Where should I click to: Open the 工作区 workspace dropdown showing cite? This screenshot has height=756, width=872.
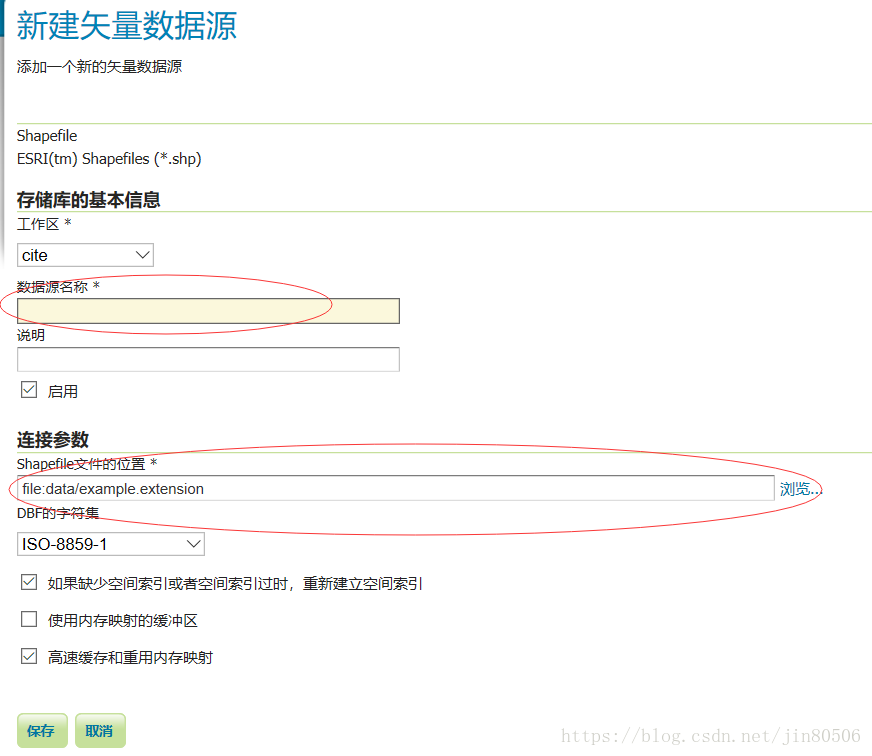(85, 255)
